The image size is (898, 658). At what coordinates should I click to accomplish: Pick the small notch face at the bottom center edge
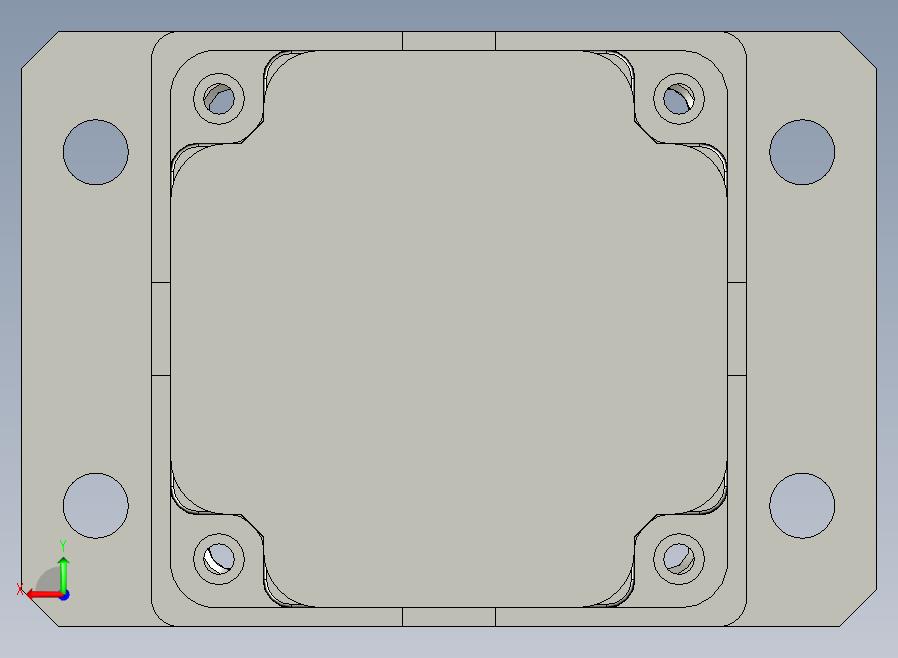449,617
